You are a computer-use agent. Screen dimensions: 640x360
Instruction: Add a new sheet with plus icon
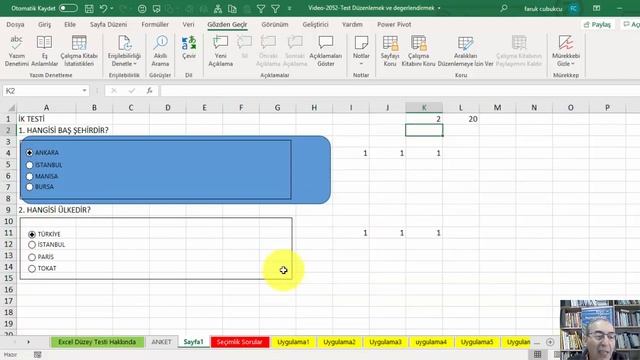coord(550,342)
